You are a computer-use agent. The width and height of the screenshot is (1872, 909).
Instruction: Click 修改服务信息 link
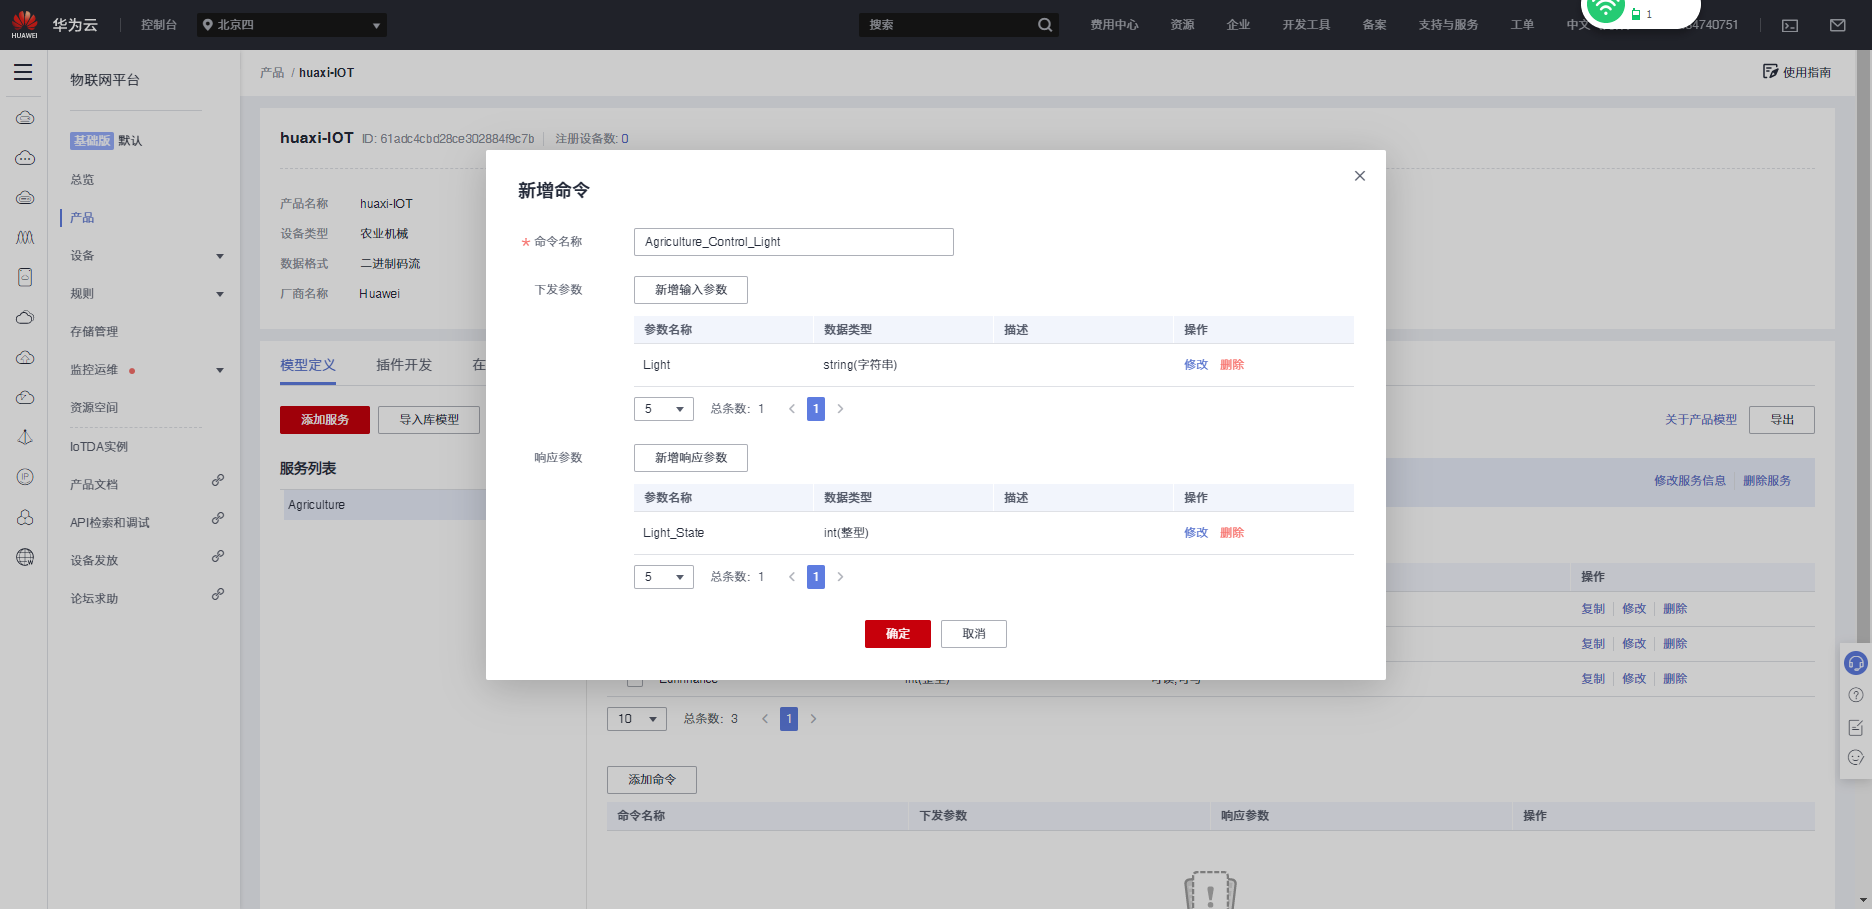coord(1690,481)
